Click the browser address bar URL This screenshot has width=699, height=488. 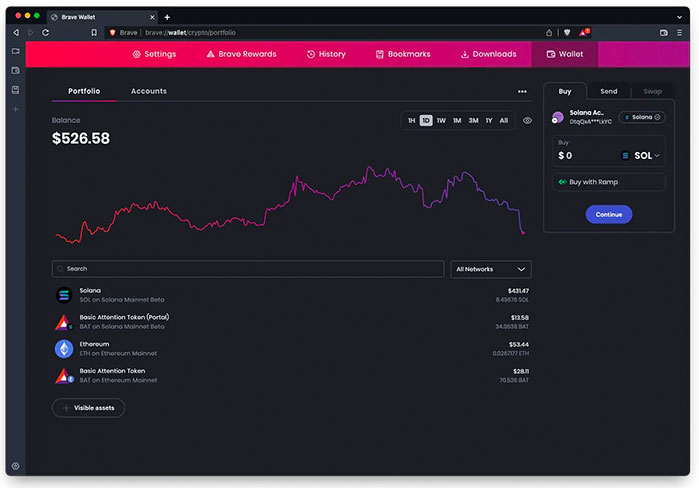pos(190,33)
